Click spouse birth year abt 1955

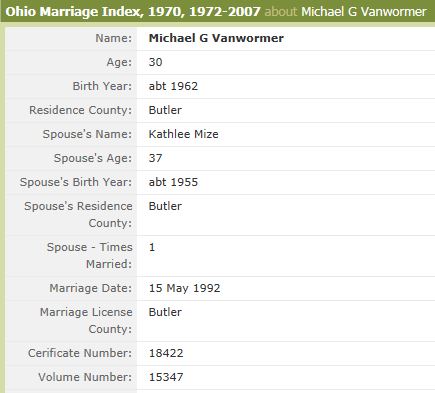(x=173, y=182)
